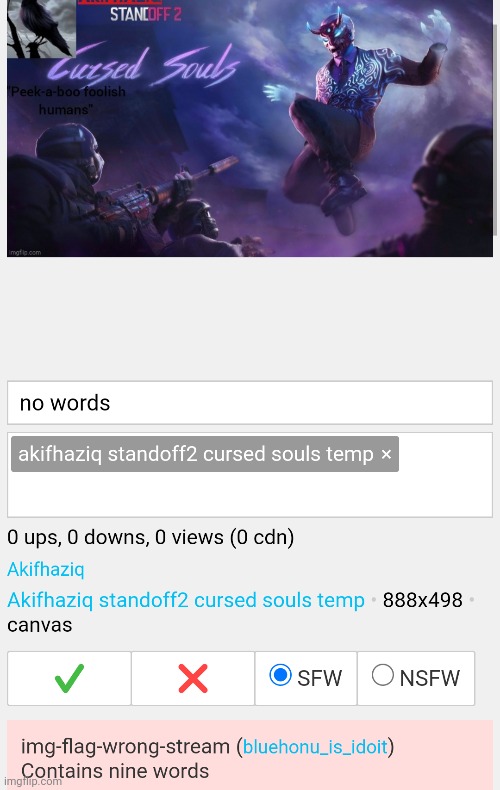Click the img-flag-wrong-stream notice
The width and height of the screenshot is (500, 790).
pos(250,755)
